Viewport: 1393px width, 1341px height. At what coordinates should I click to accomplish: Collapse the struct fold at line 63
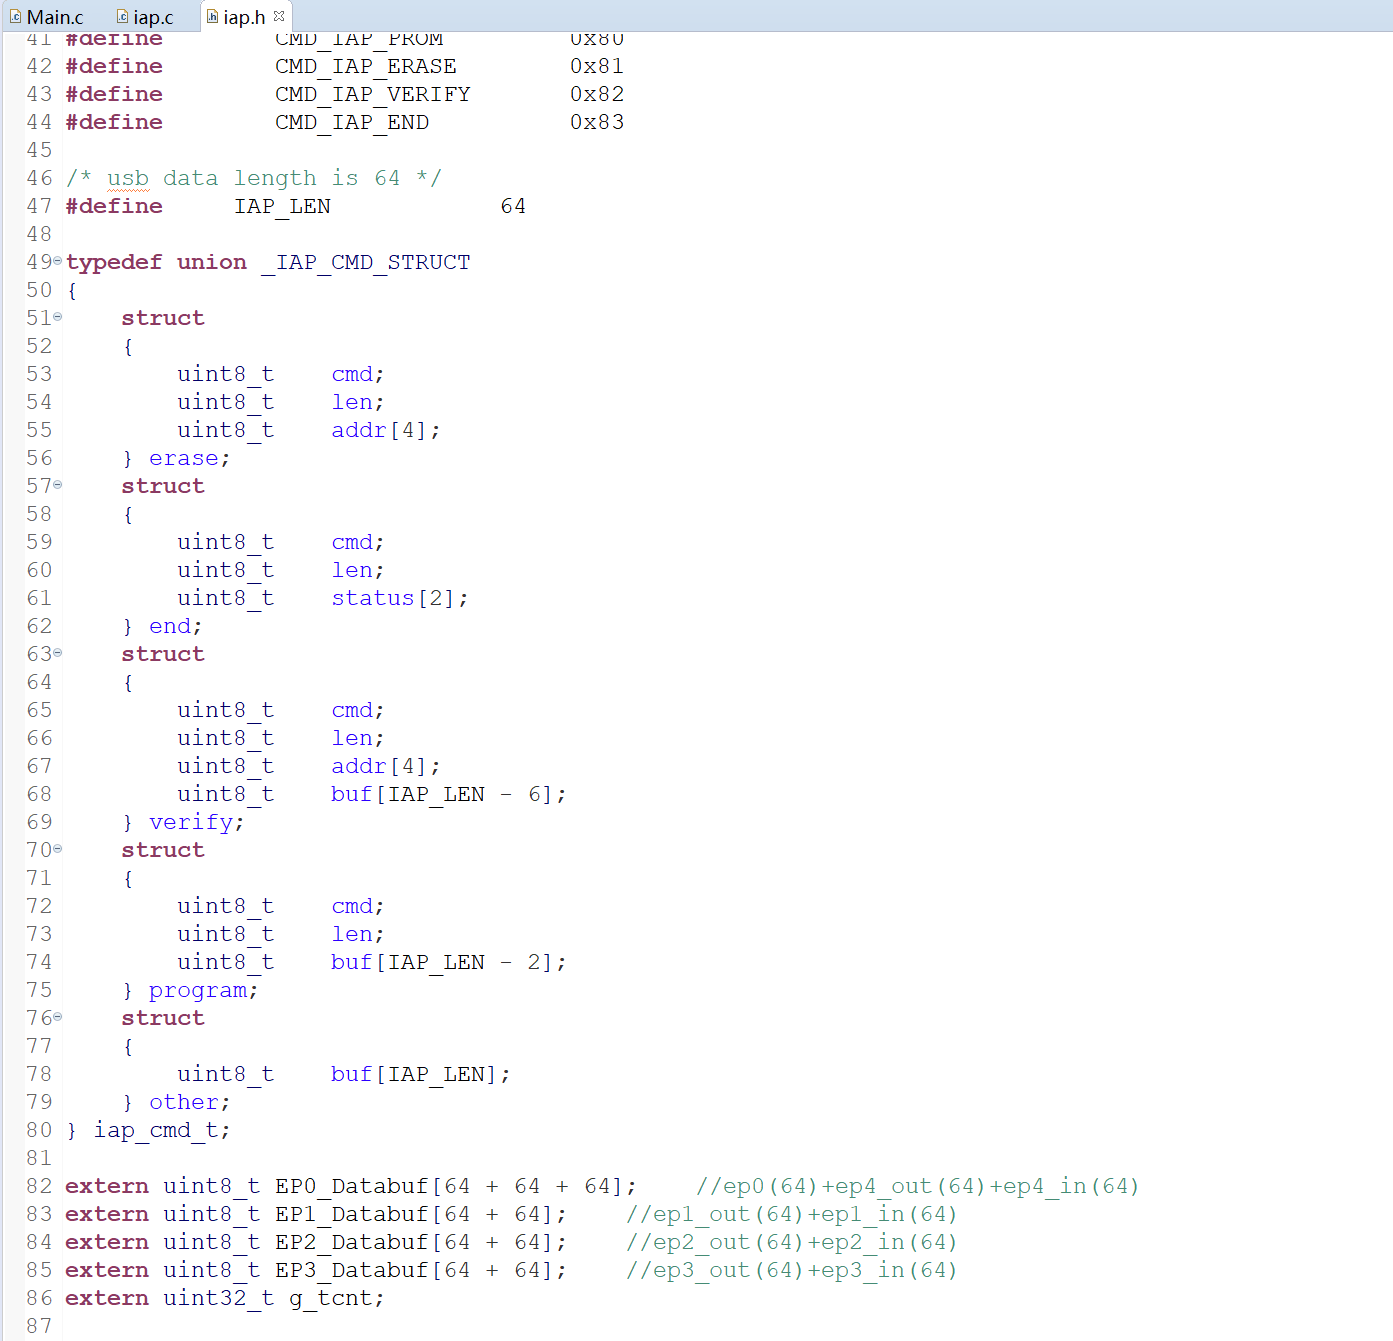coord(57,653)
